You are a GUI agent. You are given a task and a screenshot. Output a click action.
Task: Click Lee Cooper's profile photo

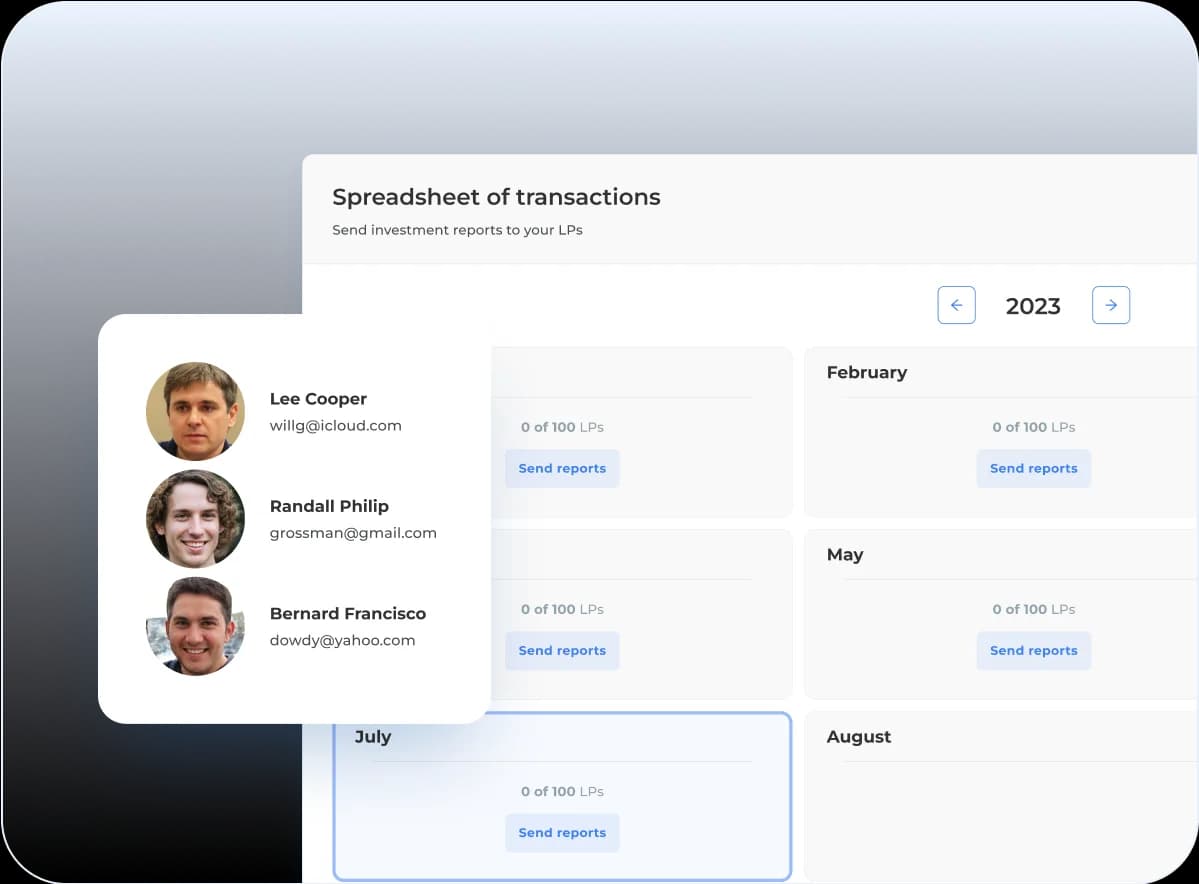[x=195, y=411]
